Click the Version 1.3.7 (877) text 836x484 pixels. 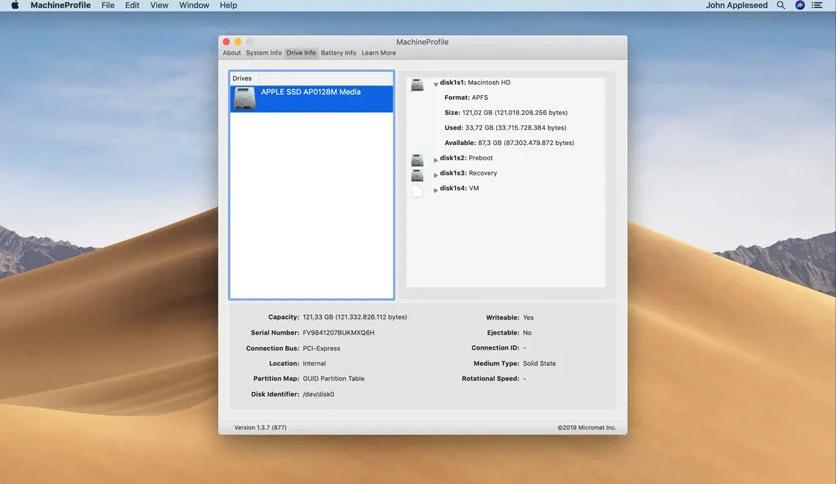[x=260, y=427]
